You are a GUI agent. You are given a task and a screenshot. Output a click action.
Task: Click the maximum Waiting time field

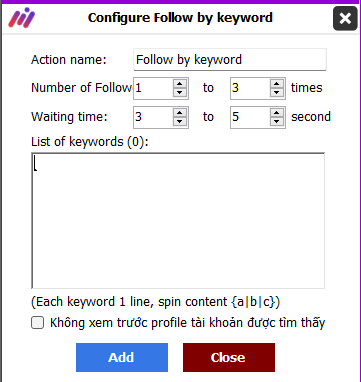tap(250, 117)
